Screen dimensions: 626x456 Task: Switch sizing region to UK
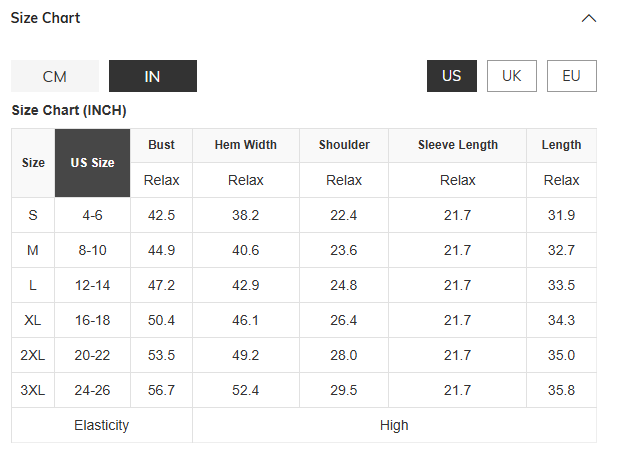[511, 76]
